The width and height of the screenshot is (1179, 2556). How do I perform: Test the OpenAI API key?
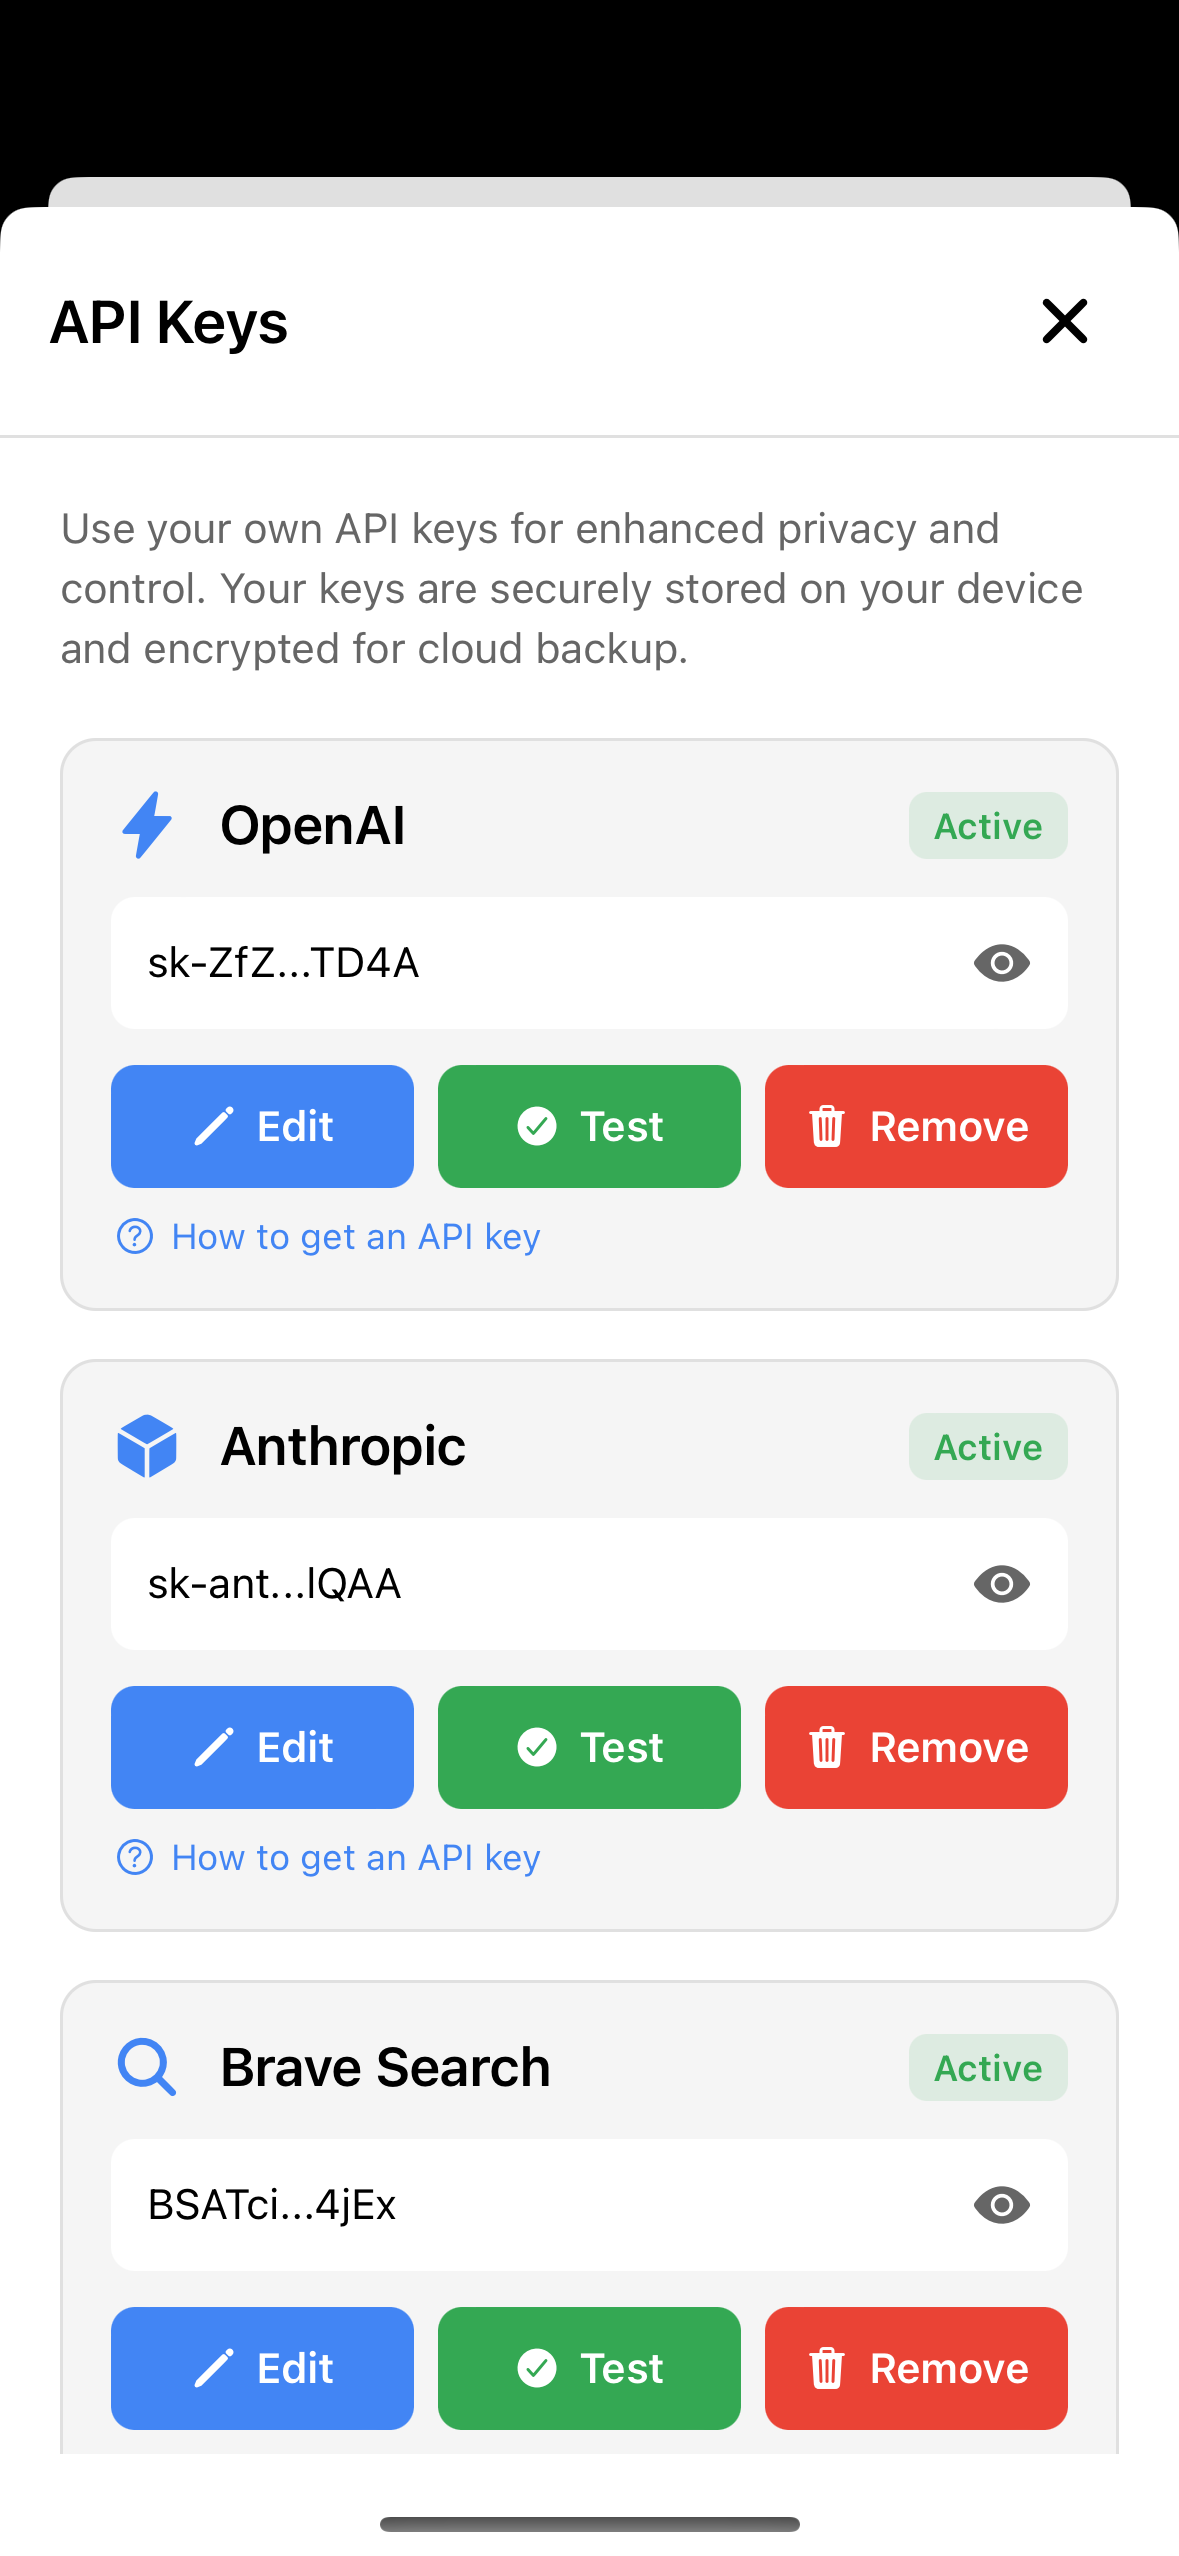pos(589,1126)
